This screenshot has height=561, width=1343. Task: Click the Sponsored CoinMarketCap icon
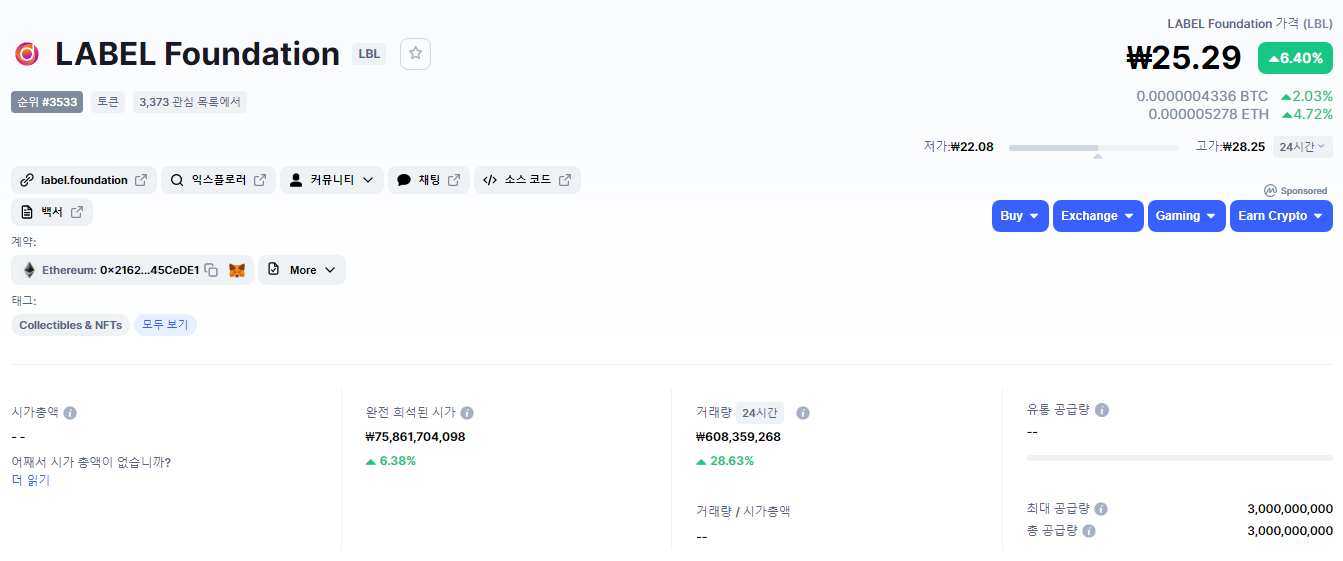point(1270,190)
